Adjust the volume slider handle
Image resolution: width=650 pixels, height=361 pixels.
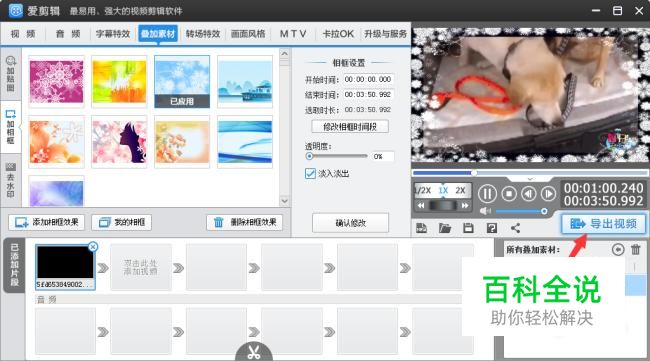point(544,211)
